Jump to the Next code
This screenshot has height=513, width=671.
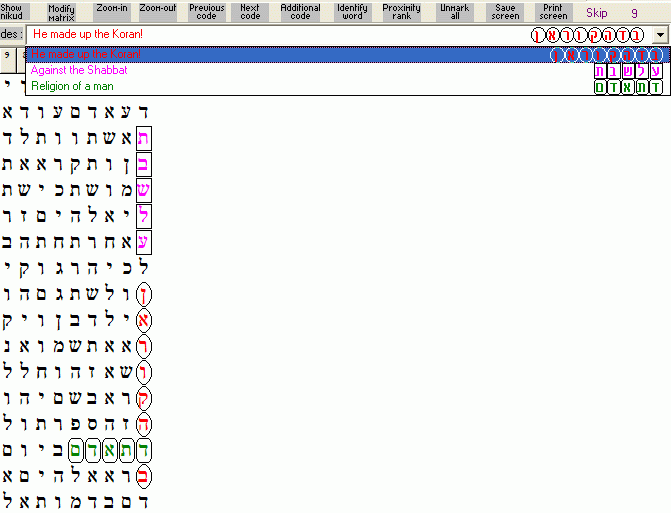tap(250, 12)
